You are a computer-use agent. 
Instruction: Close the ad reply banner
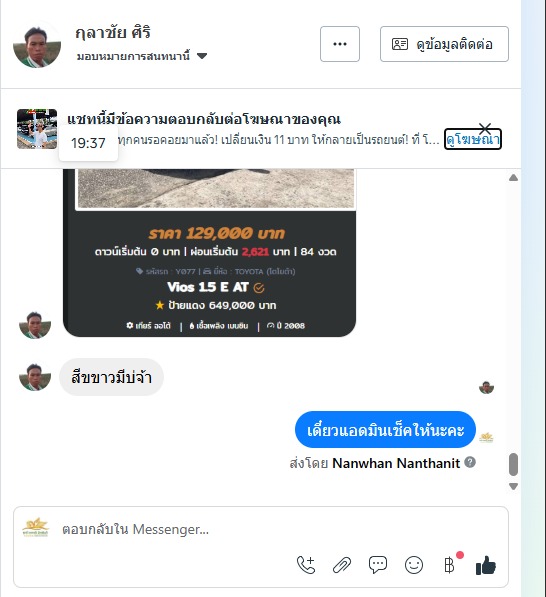[485, 128]
